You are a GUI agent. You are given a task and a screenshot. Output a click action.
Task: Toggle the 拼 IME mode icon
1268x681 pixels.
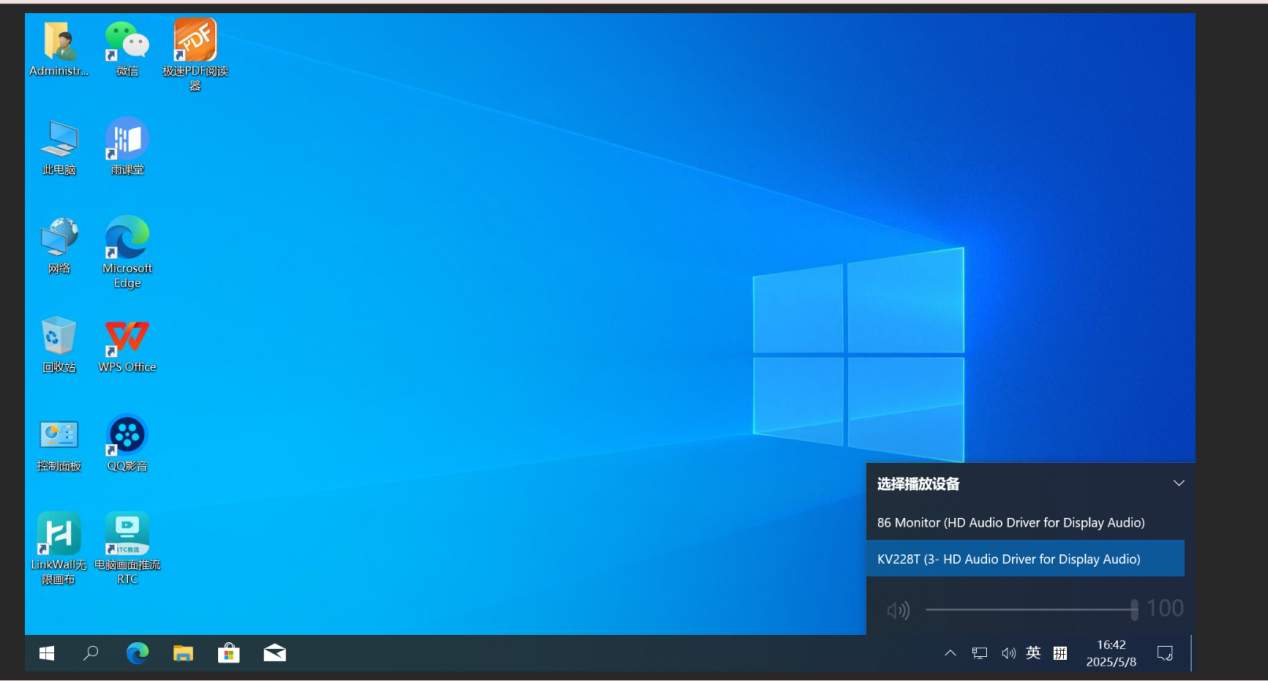click(1060, 653)
